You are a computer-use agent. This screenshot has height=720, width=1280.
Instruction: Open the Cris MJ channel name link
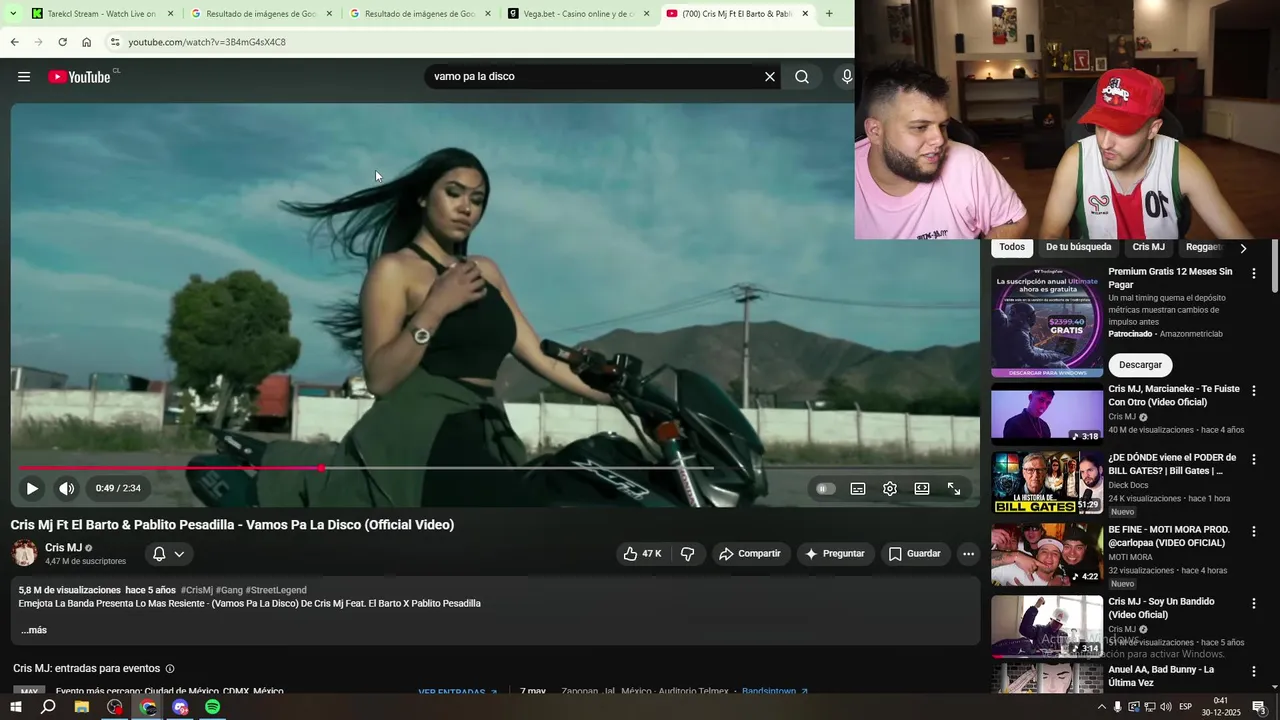63,548
